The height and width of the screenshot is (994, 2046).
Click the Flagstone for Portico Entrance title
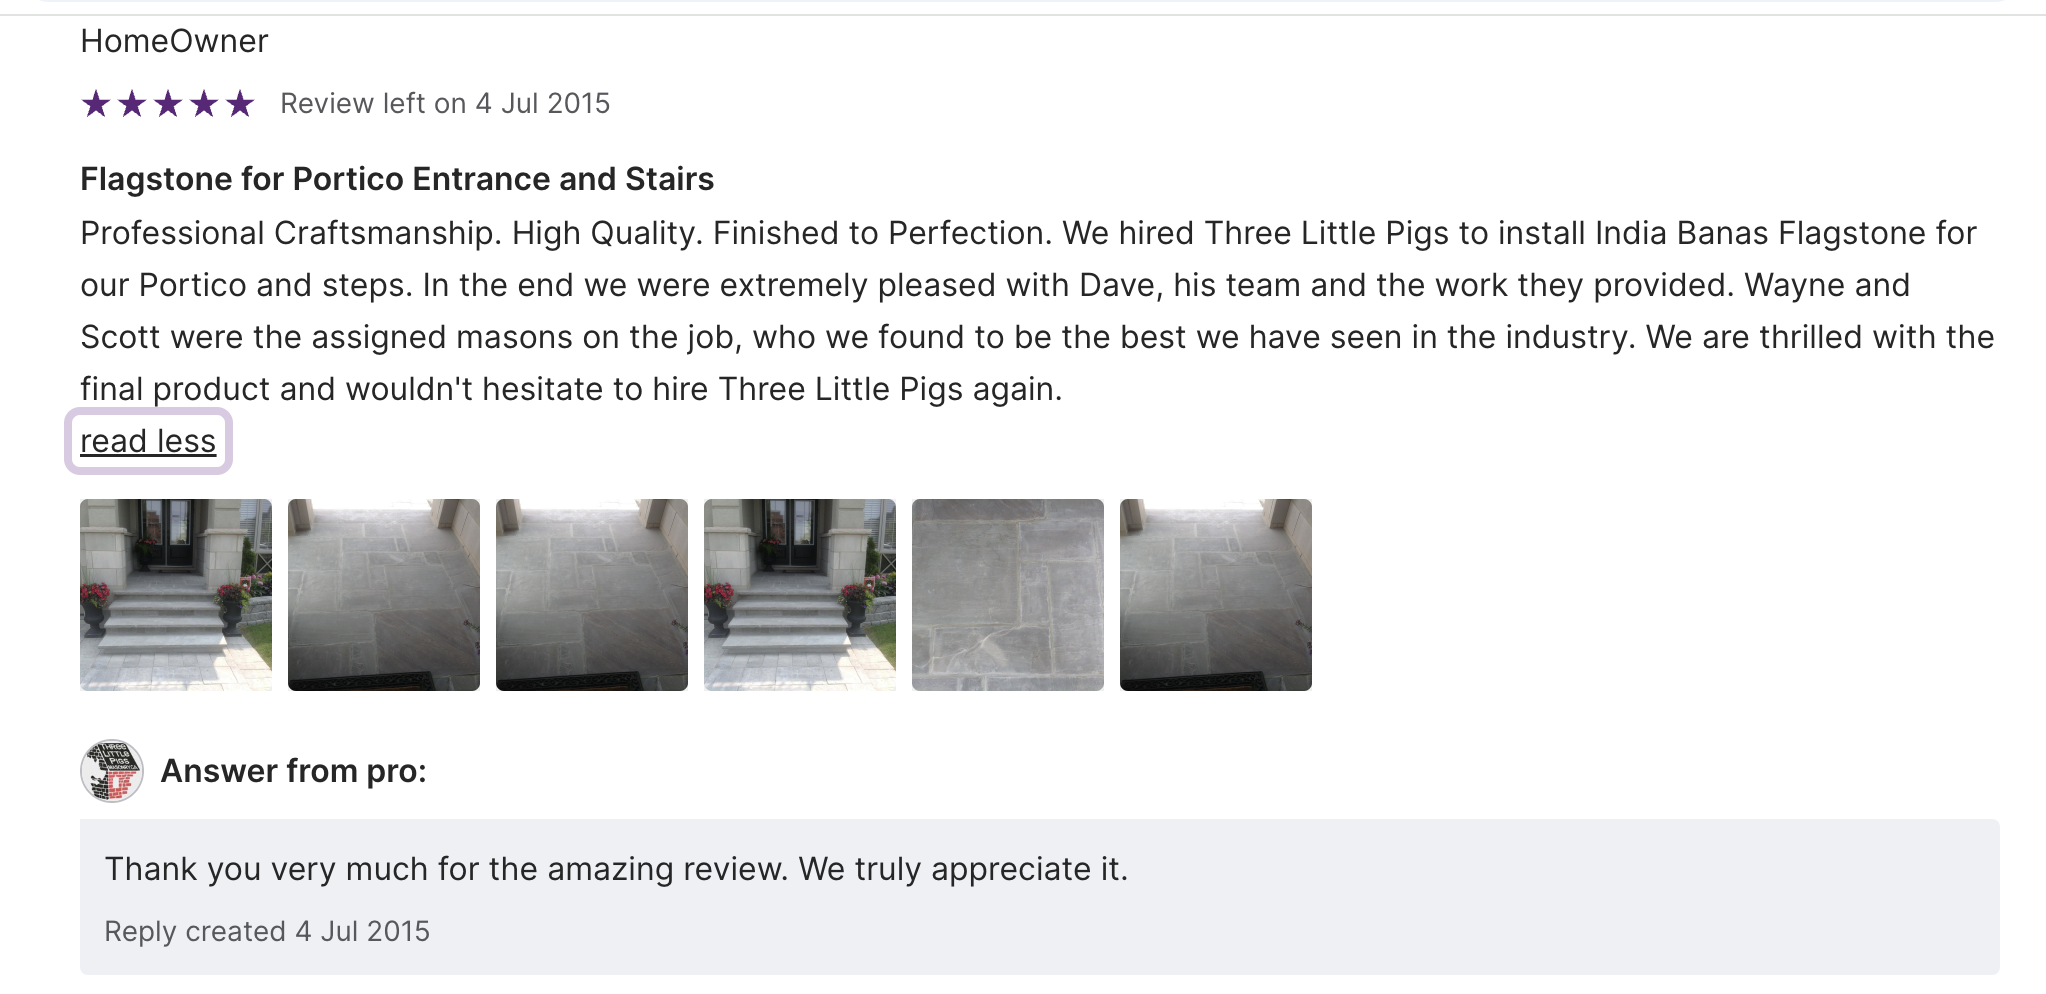[397, 179]
